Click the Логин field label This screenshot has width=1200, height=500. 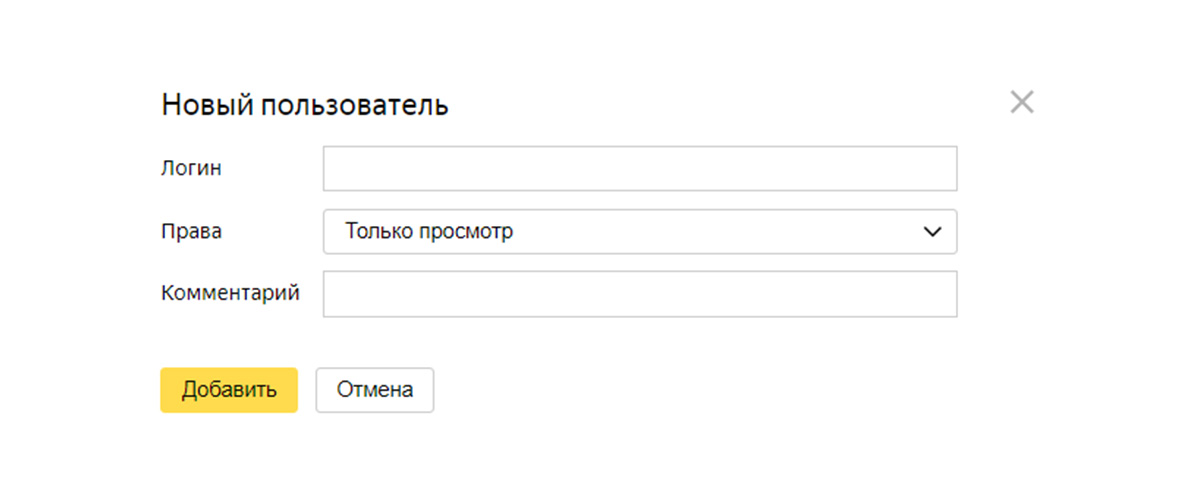(x=191, y=168)
